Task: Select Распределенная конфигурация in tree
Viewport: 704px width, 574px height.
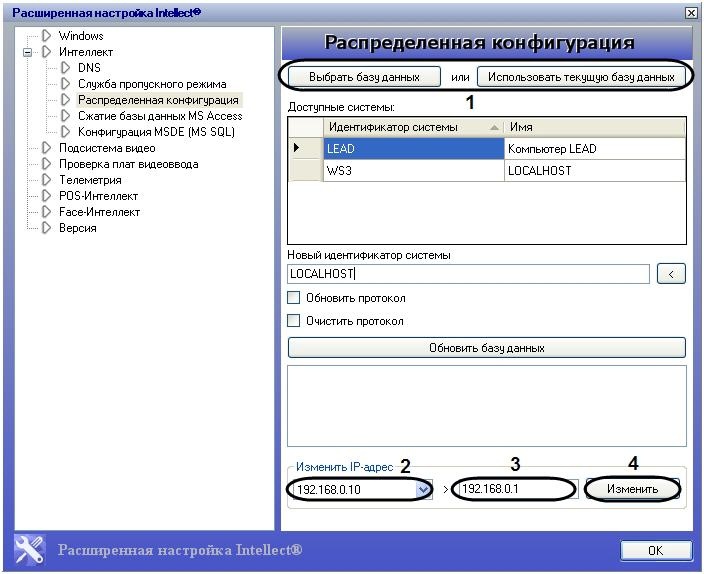Action: point(159,100)
